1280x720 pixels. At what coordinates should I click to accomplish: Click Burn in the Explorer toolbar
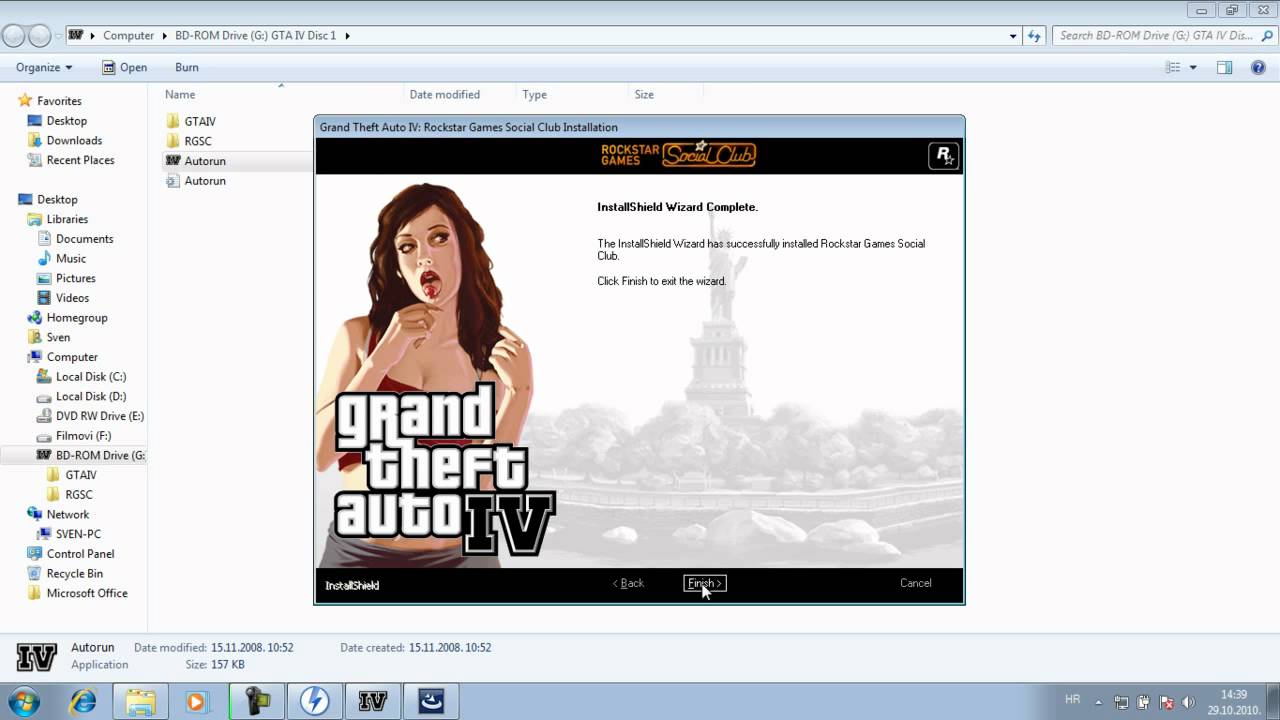click(187, 67)
